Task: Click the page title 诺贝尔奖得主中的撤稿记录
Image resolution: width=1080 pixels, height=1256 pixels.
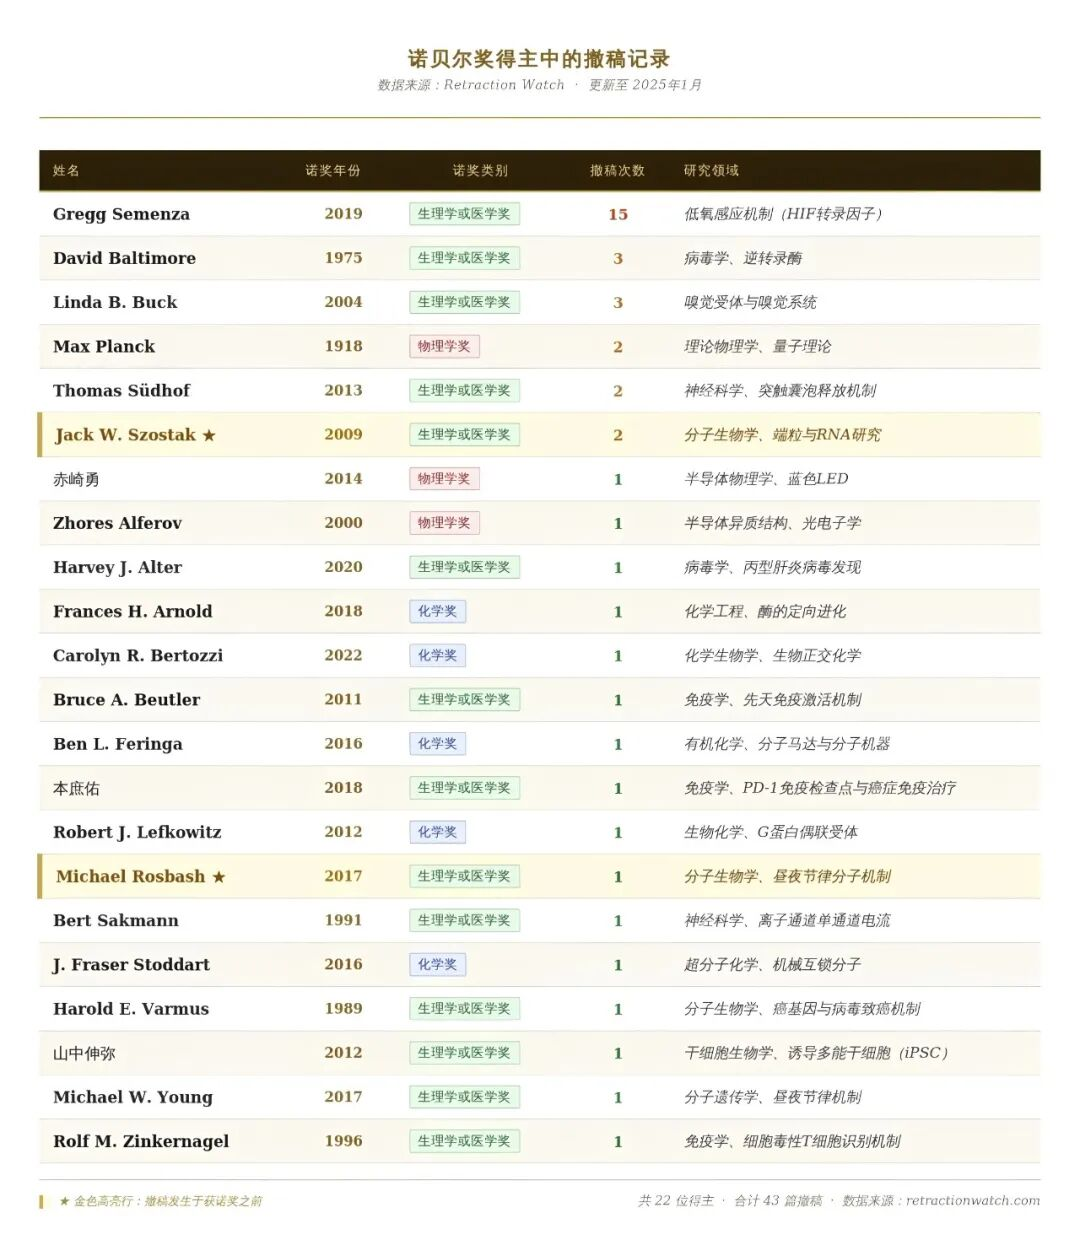Action: tap(539, 59)
